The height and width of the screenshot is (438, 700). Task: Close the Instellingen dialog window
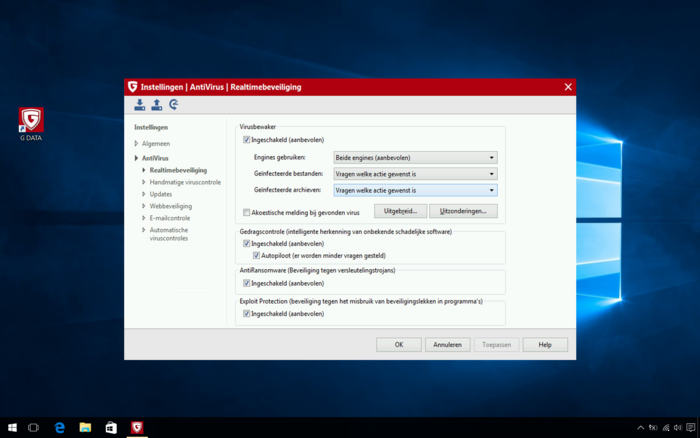pos(568,87)
